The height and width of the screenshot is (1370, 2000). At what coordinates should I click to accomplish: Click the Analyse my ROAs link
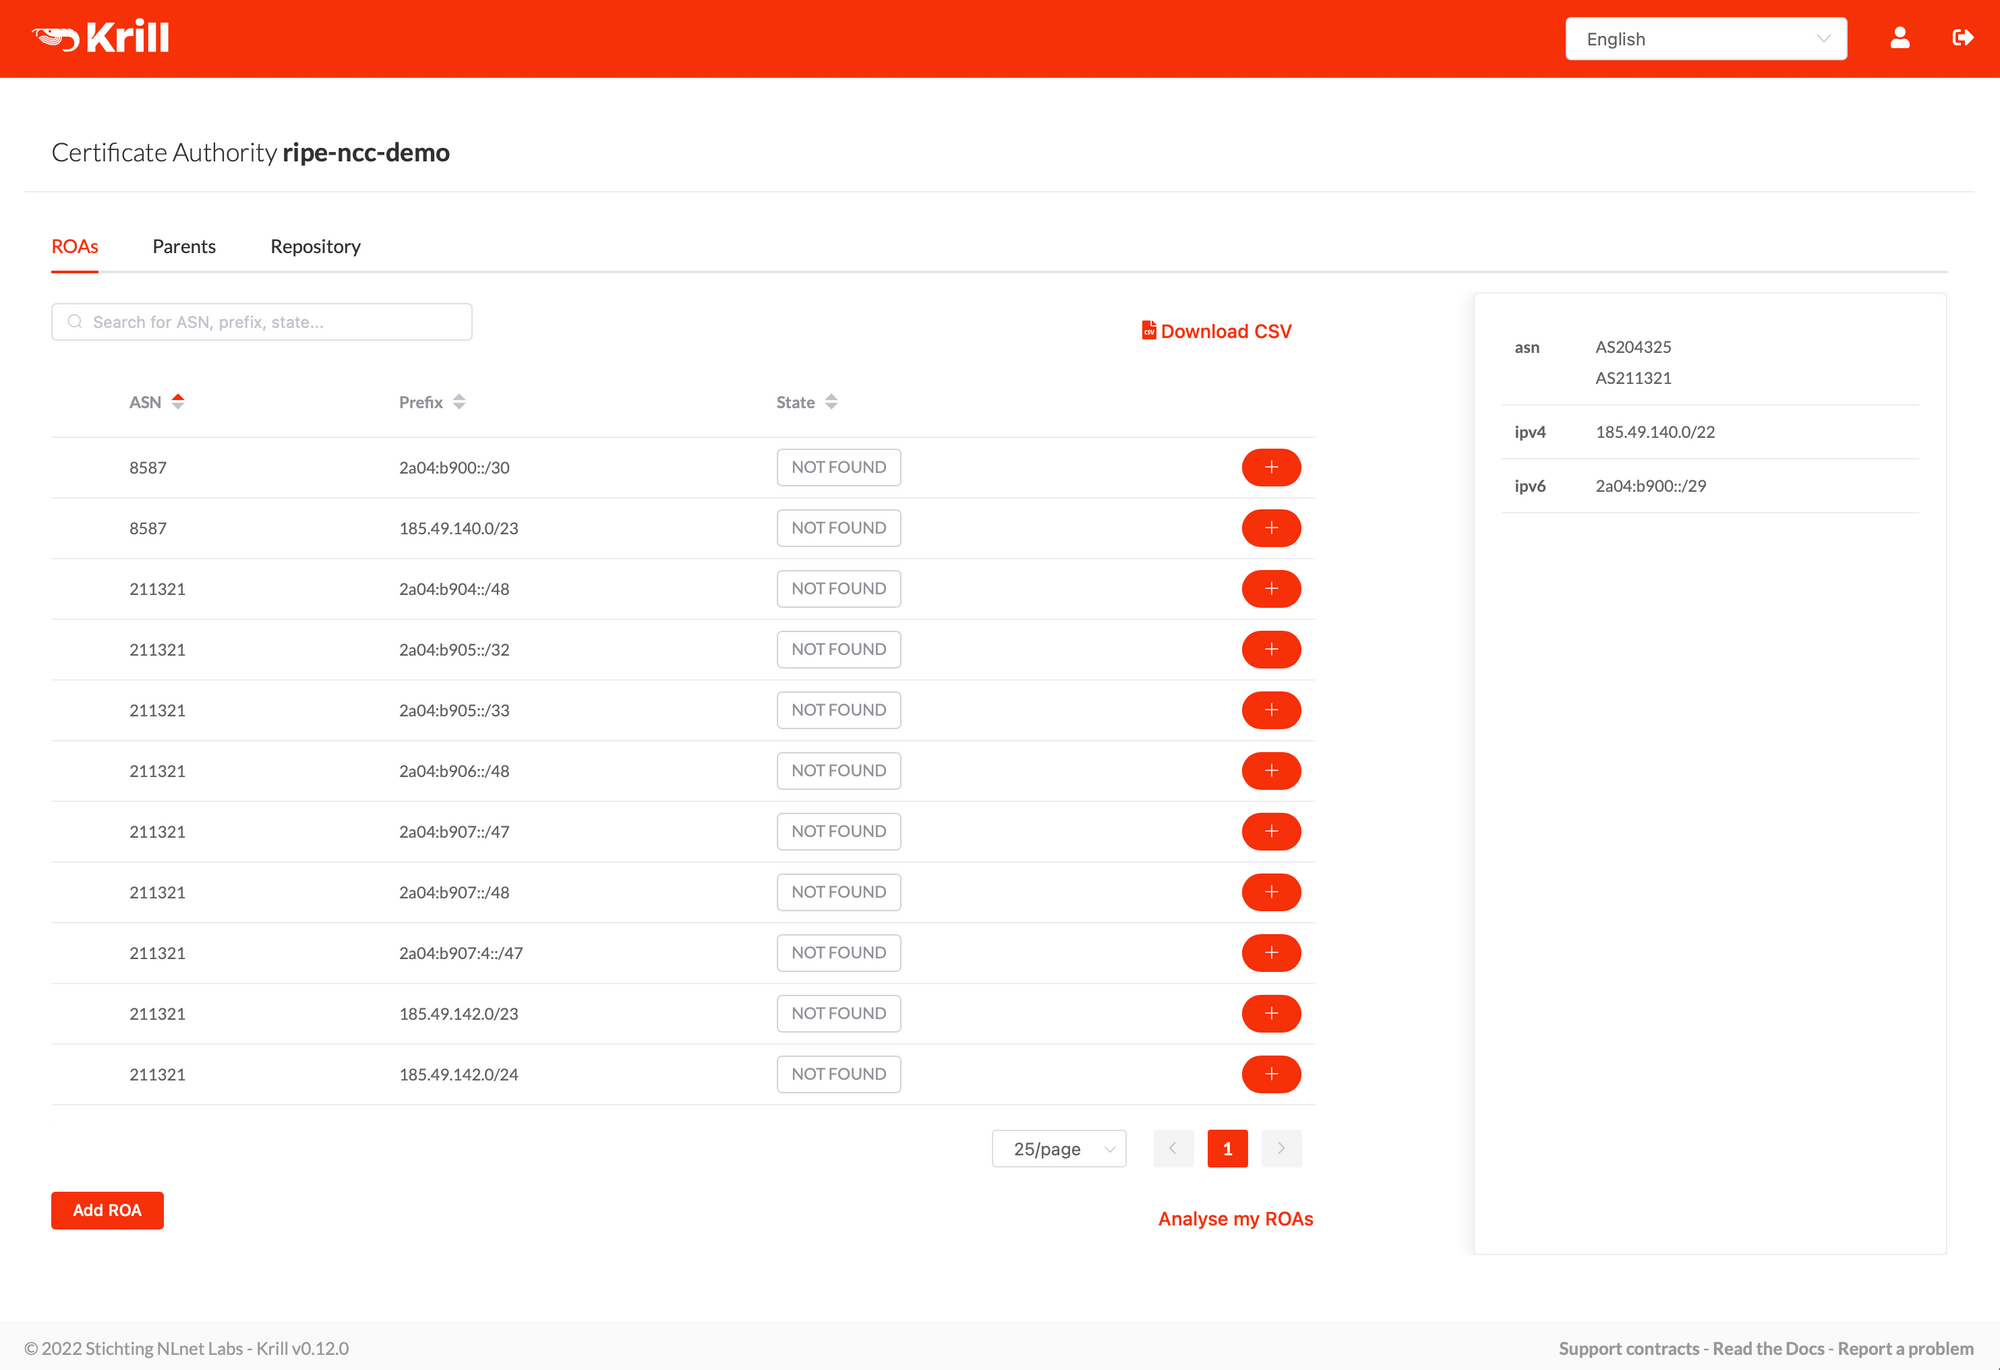pyautogui.click(x=1237, y=1218)
